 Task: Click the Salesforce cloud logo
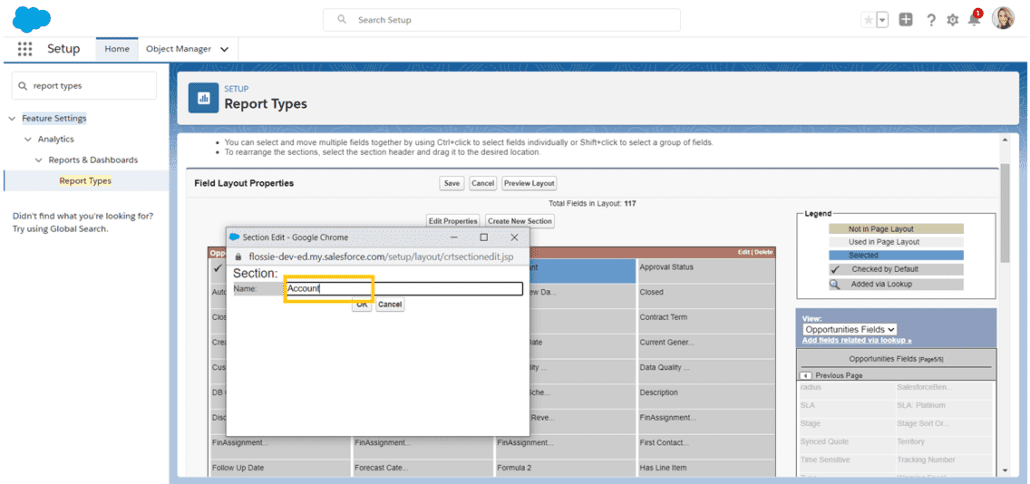click(x=32, y=19)
